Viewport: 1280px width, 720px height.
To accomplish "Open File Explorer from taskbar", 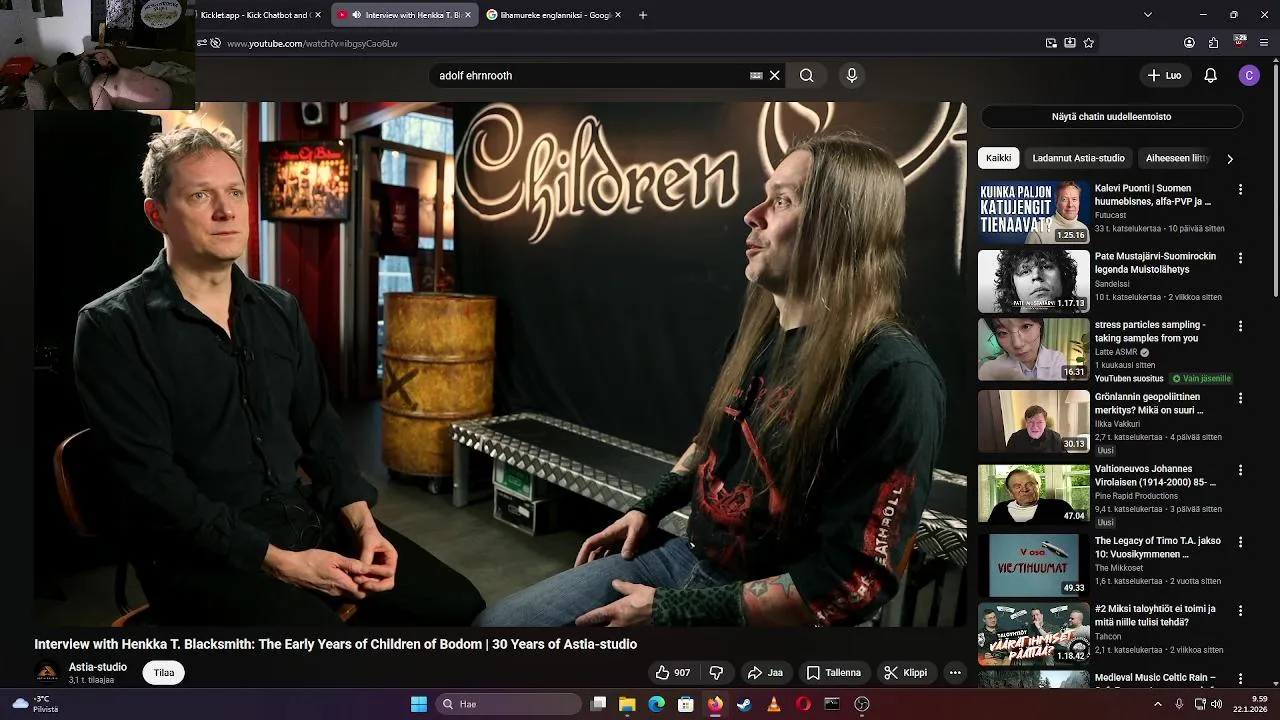I will point(627,704).
